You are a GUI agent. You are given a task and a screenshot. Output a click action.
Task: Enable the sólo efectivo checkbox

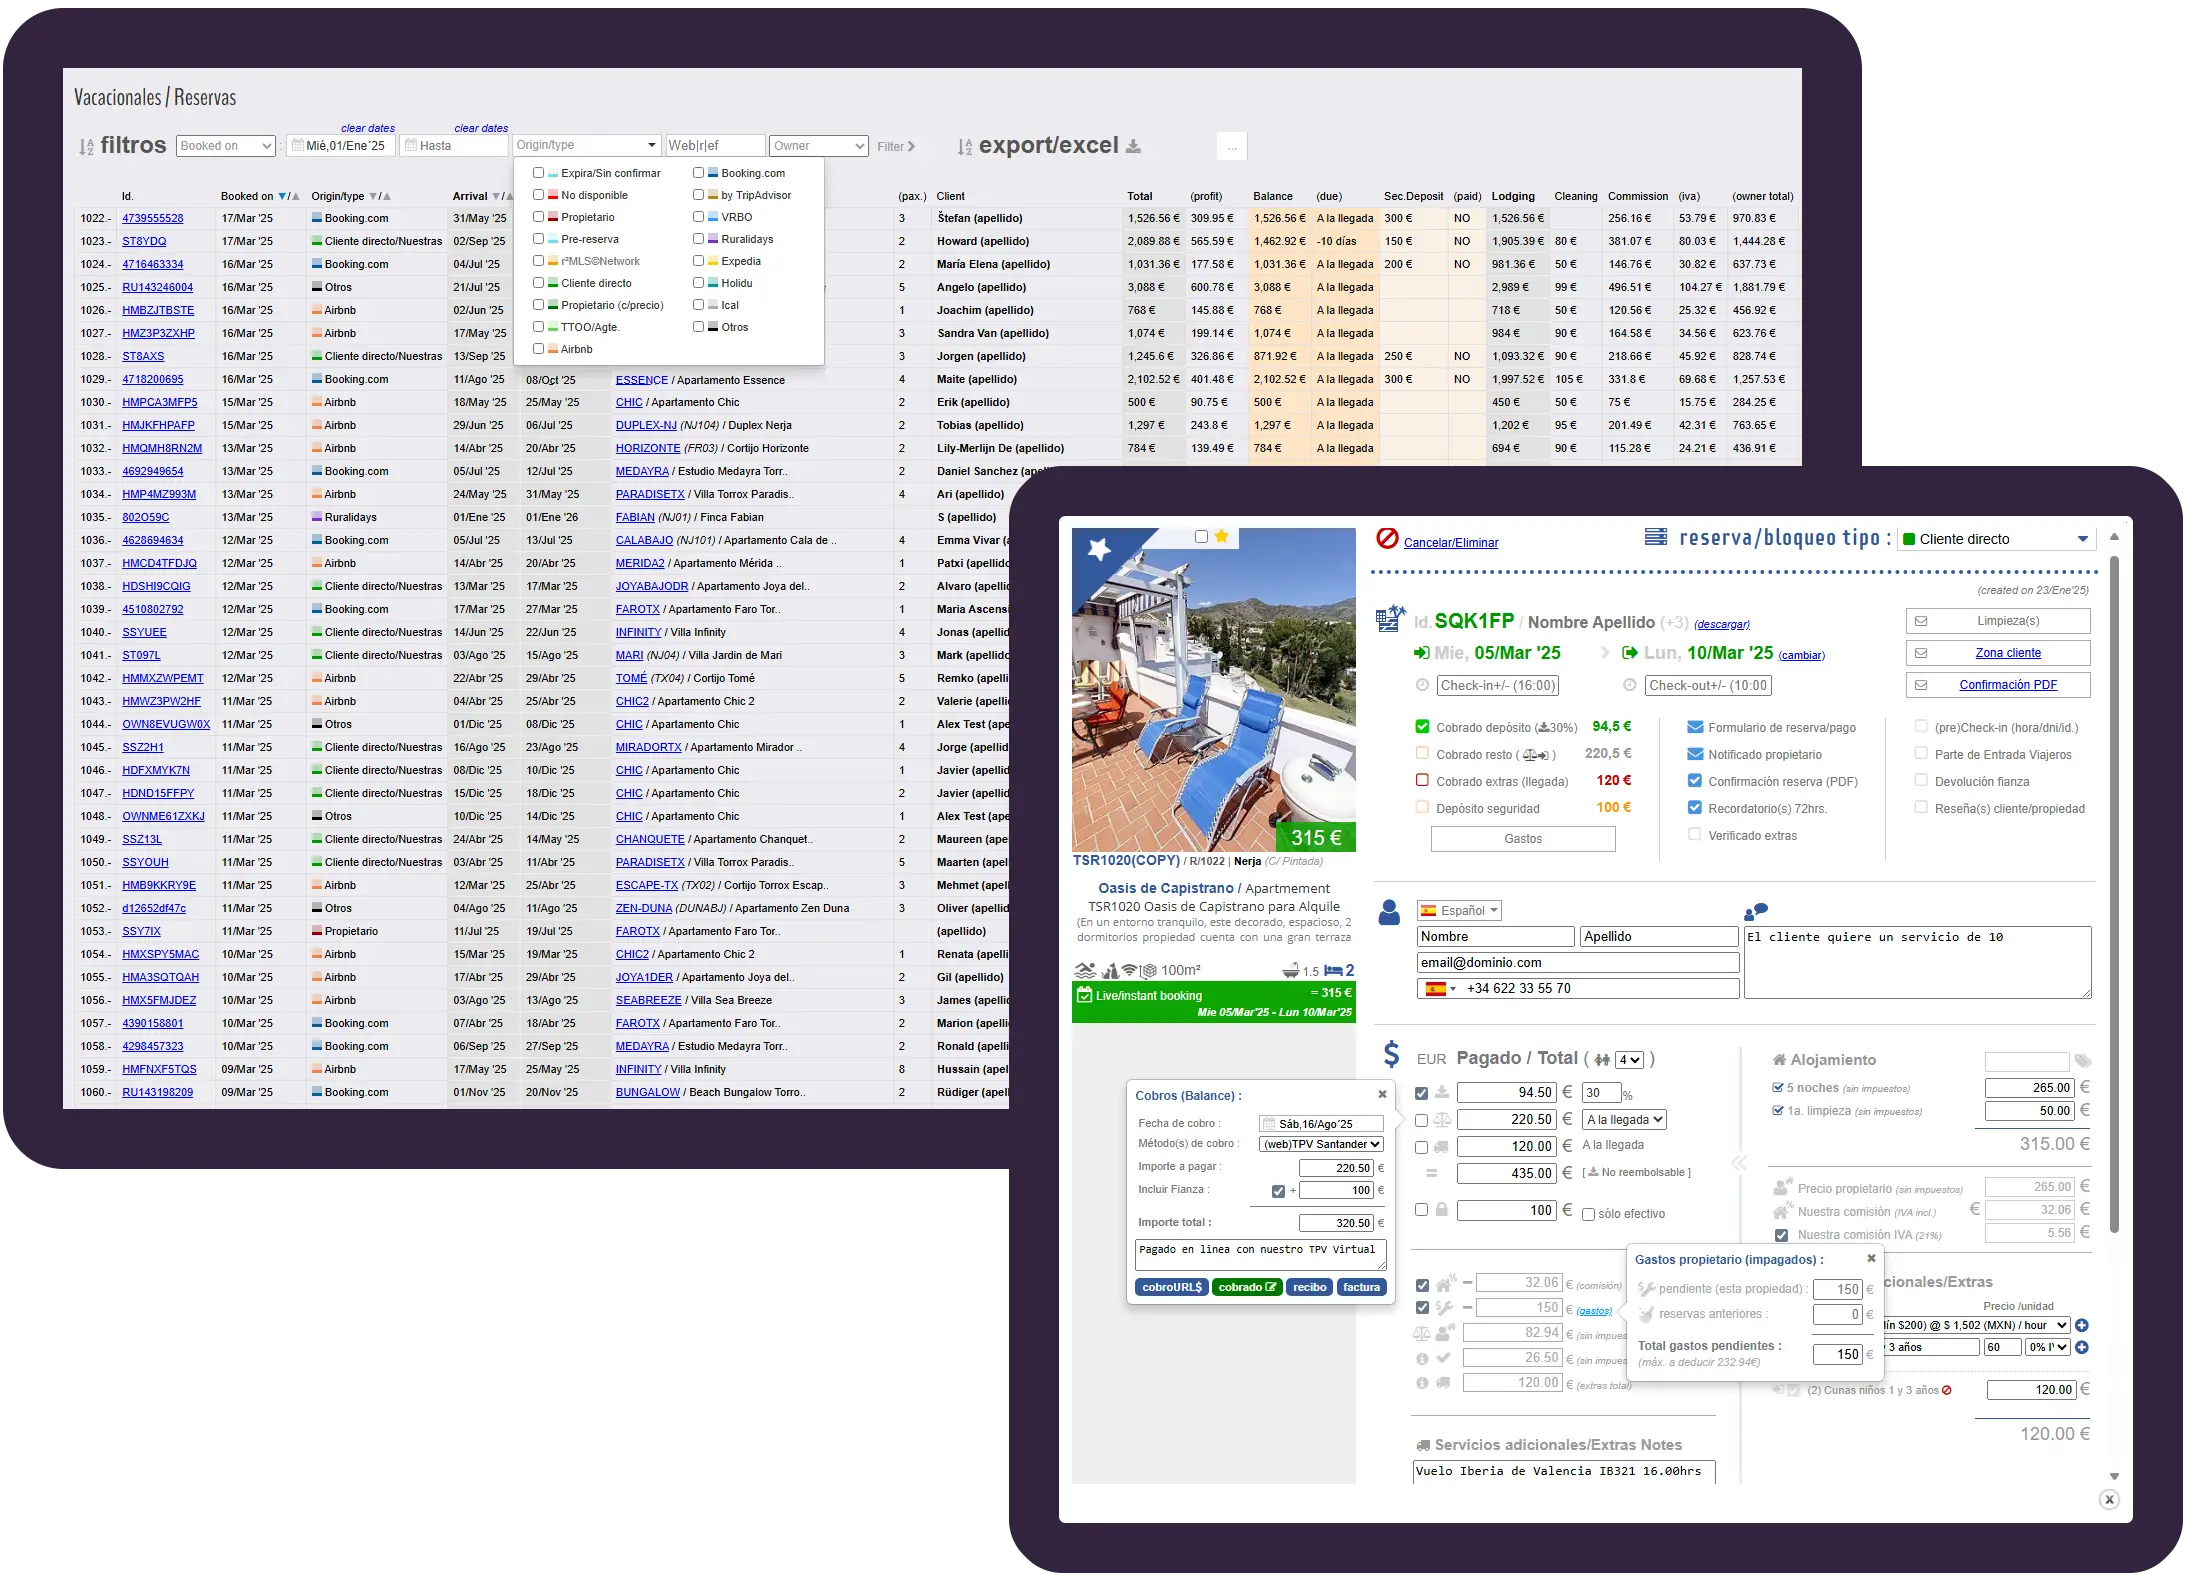(x=1588, y=1214)
